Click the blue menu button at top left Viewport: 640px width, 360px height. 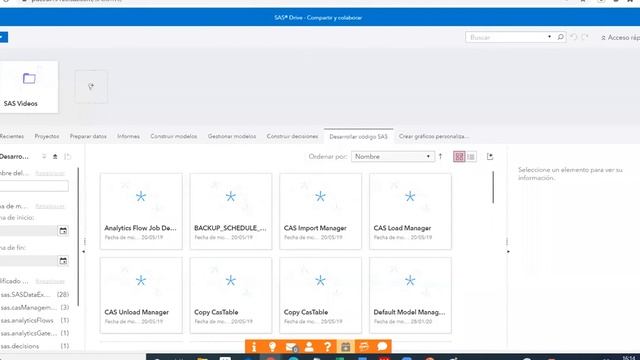click(x=3, y=37)
